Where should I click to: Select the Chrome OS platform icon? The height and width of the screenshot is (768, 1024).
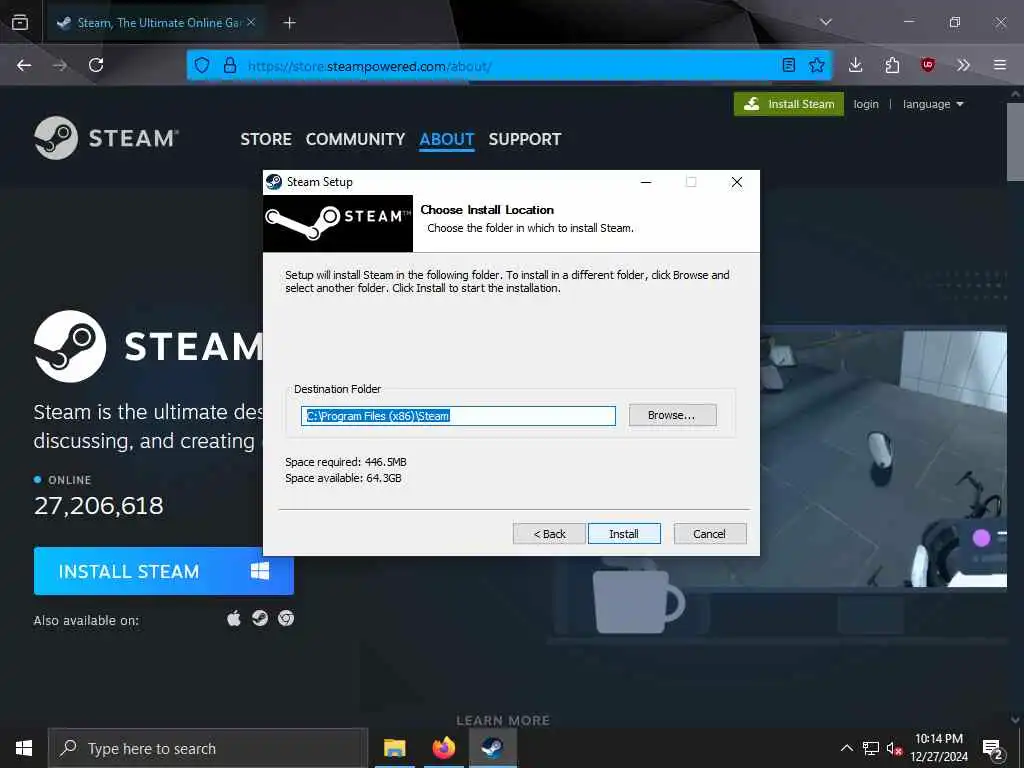286,618
